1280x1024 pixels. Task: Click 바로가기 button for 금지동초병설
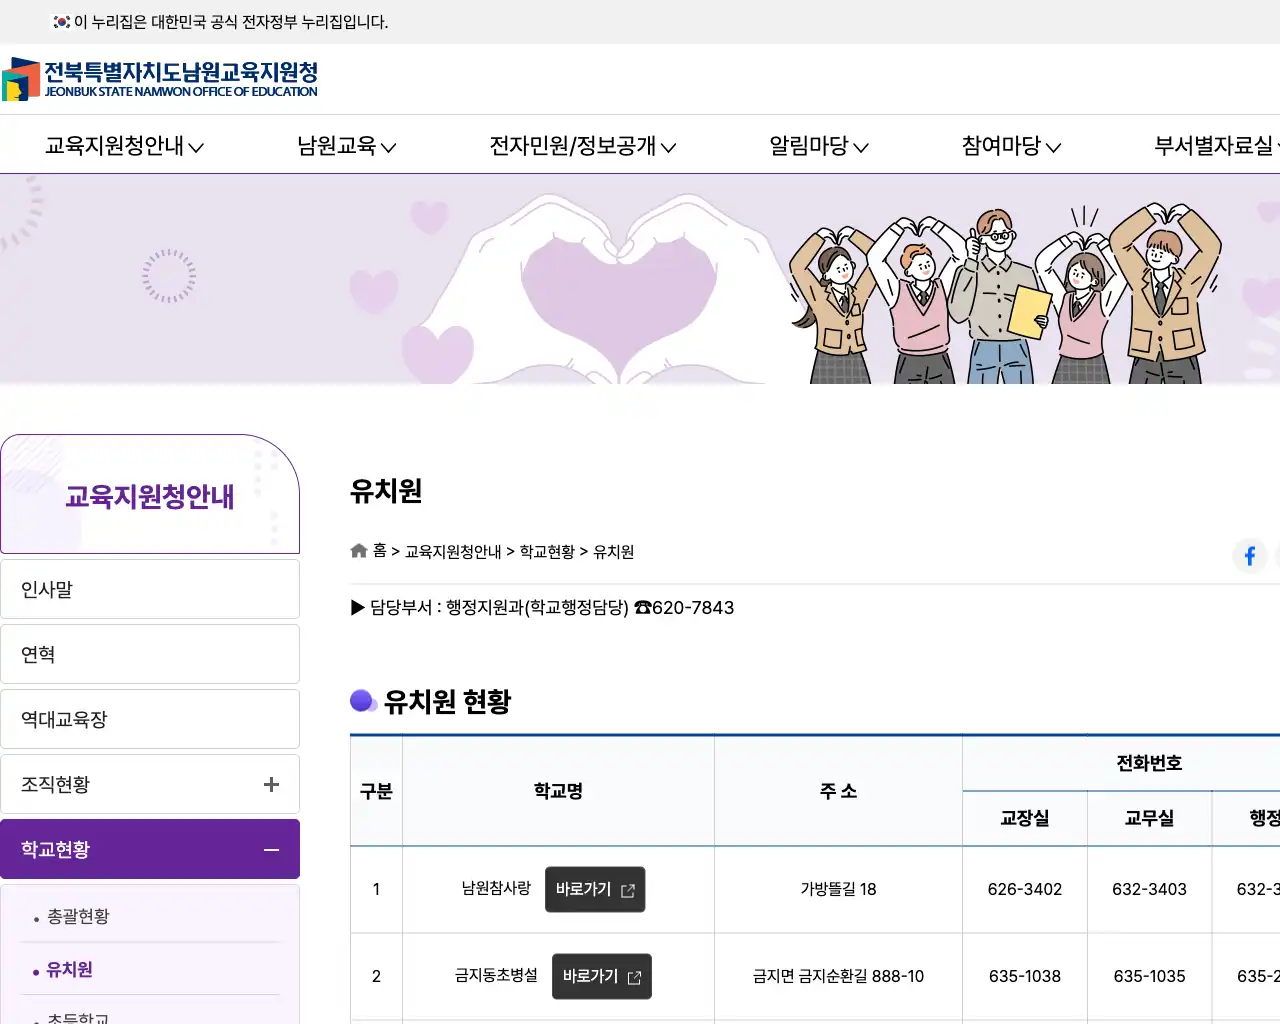tap(601, 976)
